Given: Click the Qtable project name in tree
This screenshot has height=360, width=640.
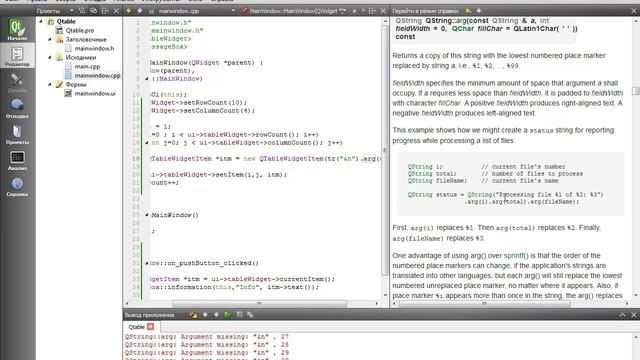Looking at the screenshot, I should pos(66,21).
